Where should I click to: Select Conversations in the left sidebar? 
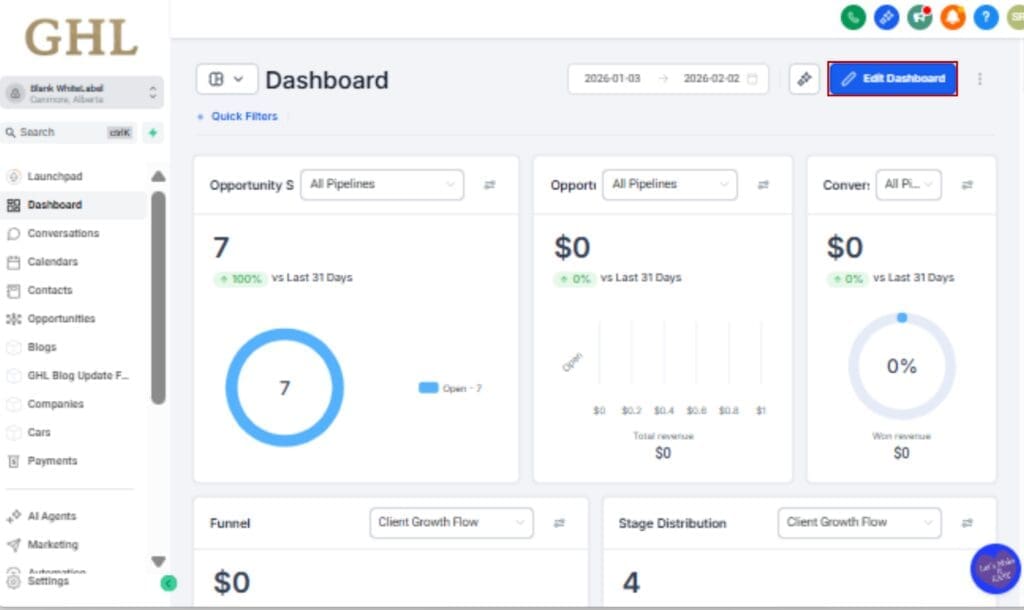click(63, 233)
